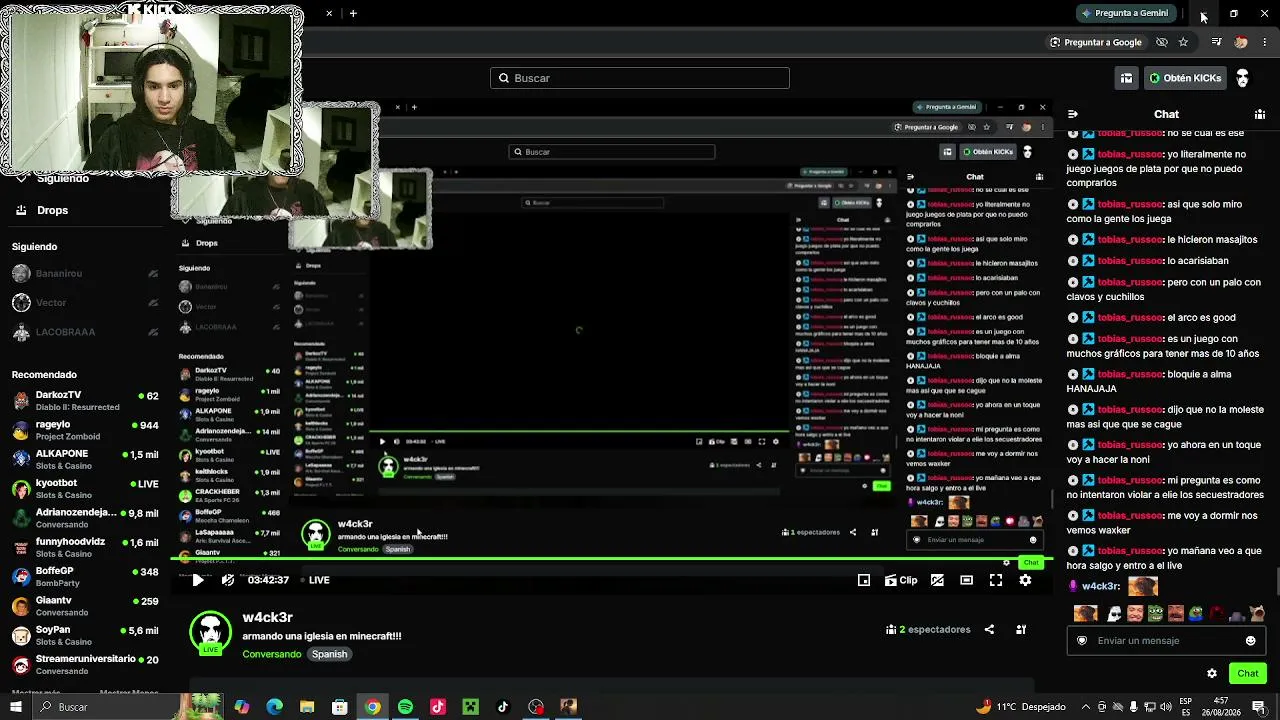Open TikTok from the taskbar
Image resolution: width=1280 pixels, height=720 pixels.
tap(503, 707)
